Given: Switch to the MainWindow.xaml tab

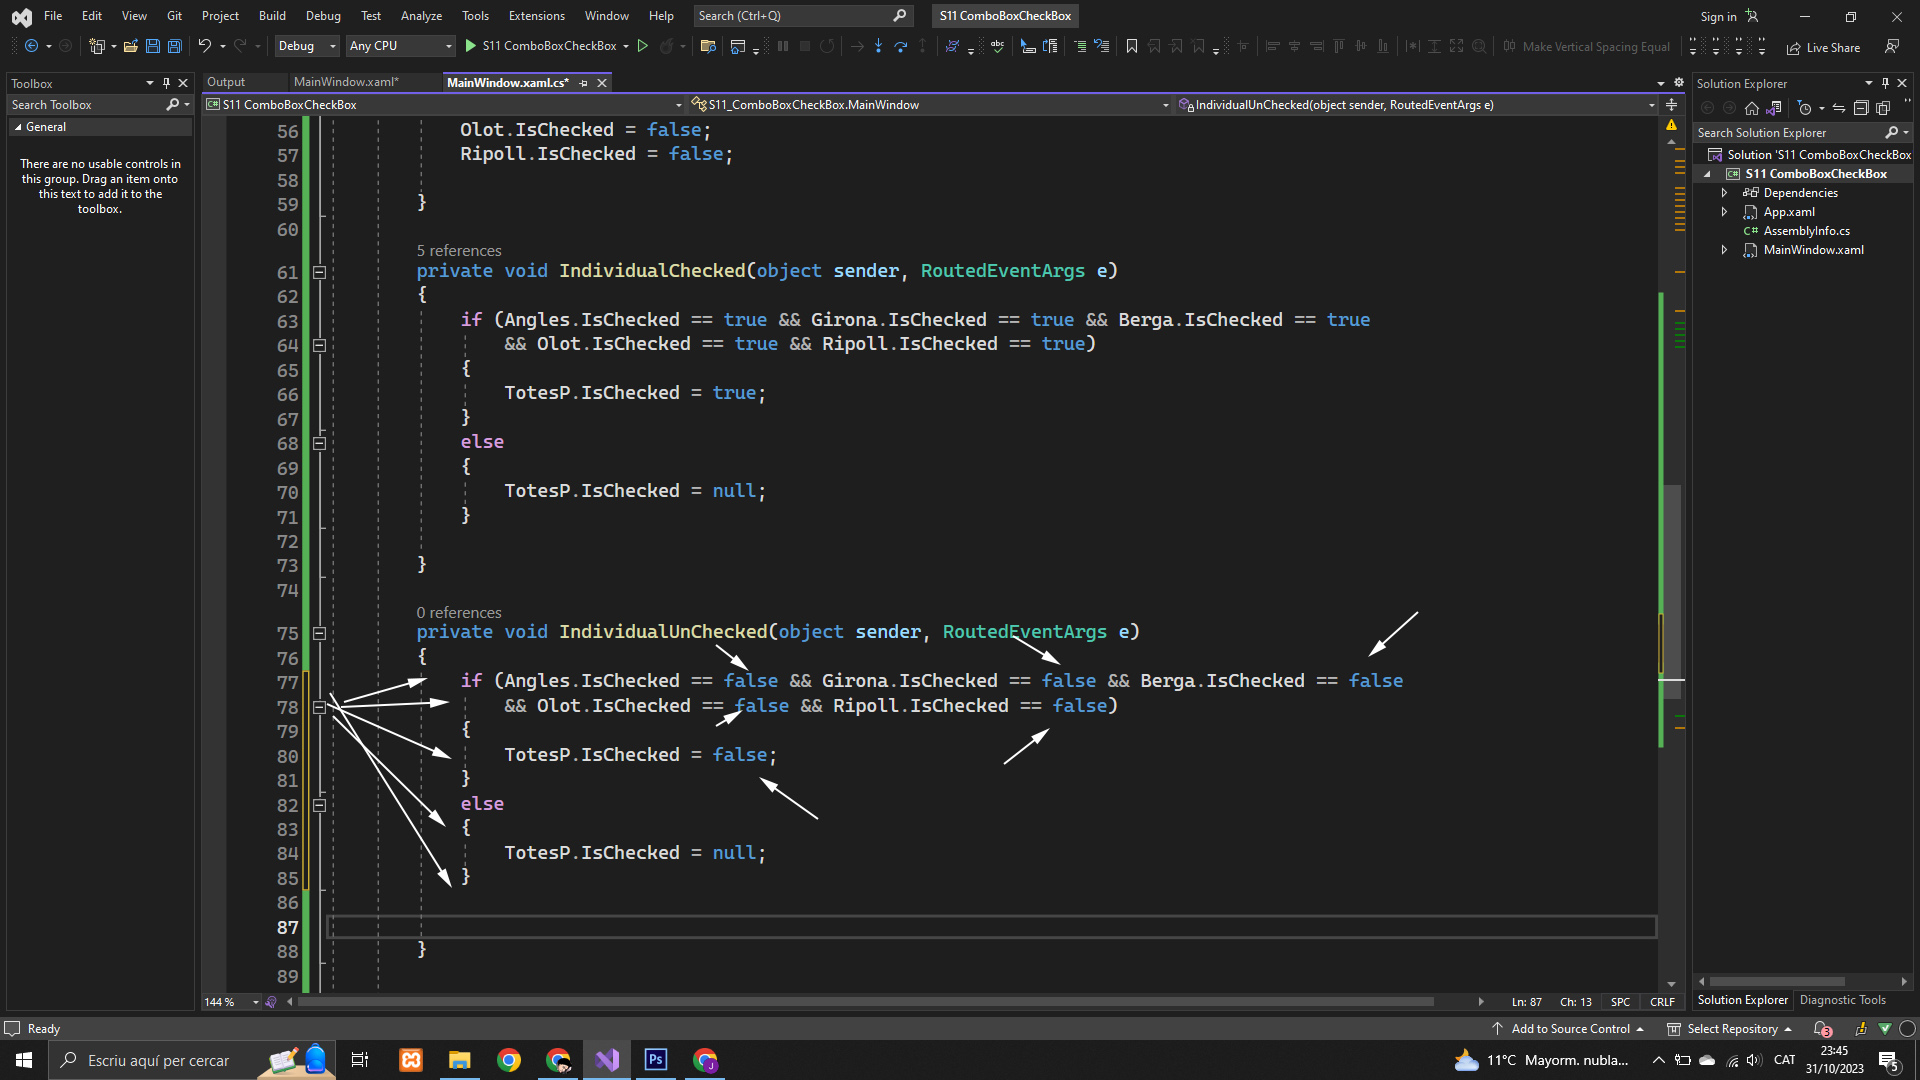Looking at the screenshot, I should (x=346, y=82).
